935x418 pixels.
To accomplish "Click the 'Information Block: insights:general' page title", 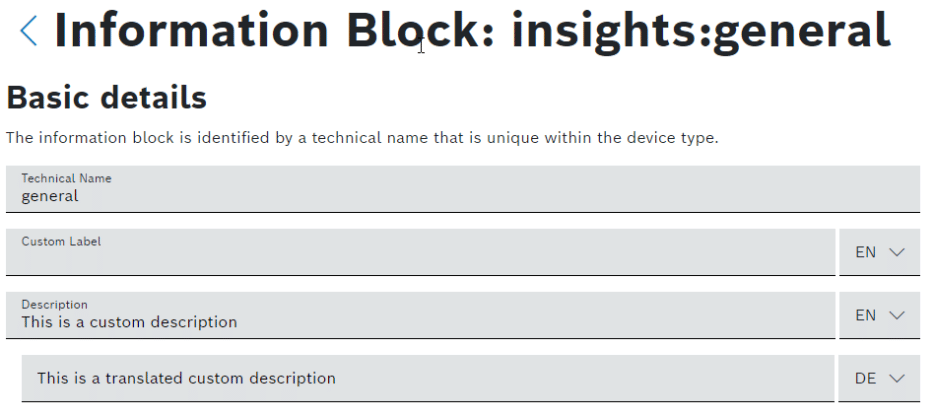I will (471, 31).
